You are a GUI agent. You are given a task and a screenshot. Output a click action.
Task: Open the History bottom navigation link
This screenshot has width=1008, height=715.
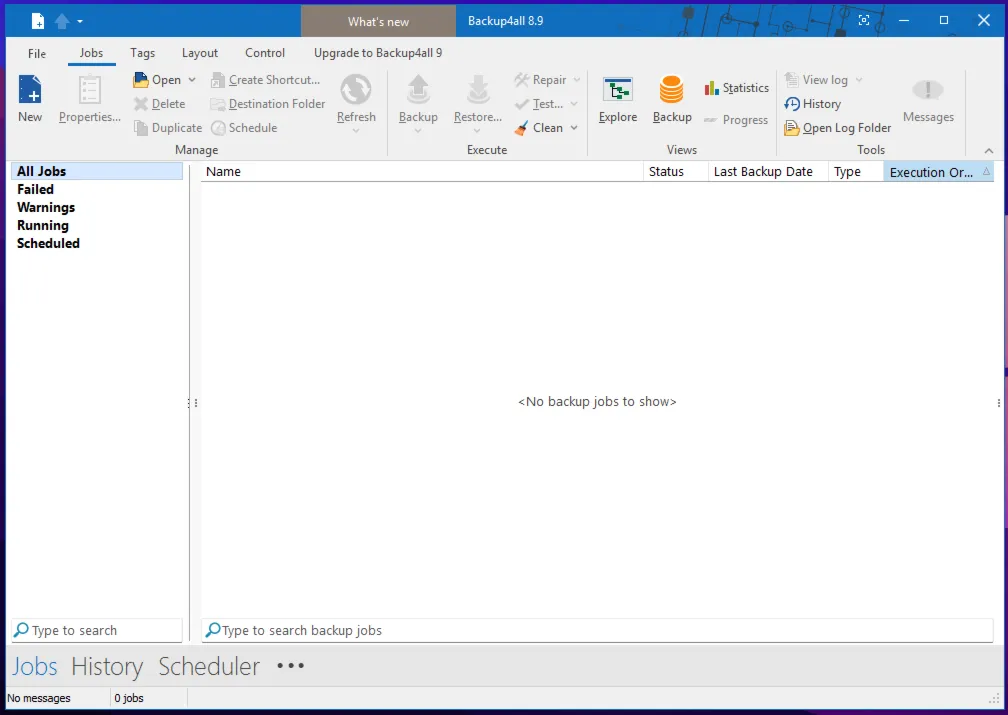pyautogui.click(x=107, y=667)
